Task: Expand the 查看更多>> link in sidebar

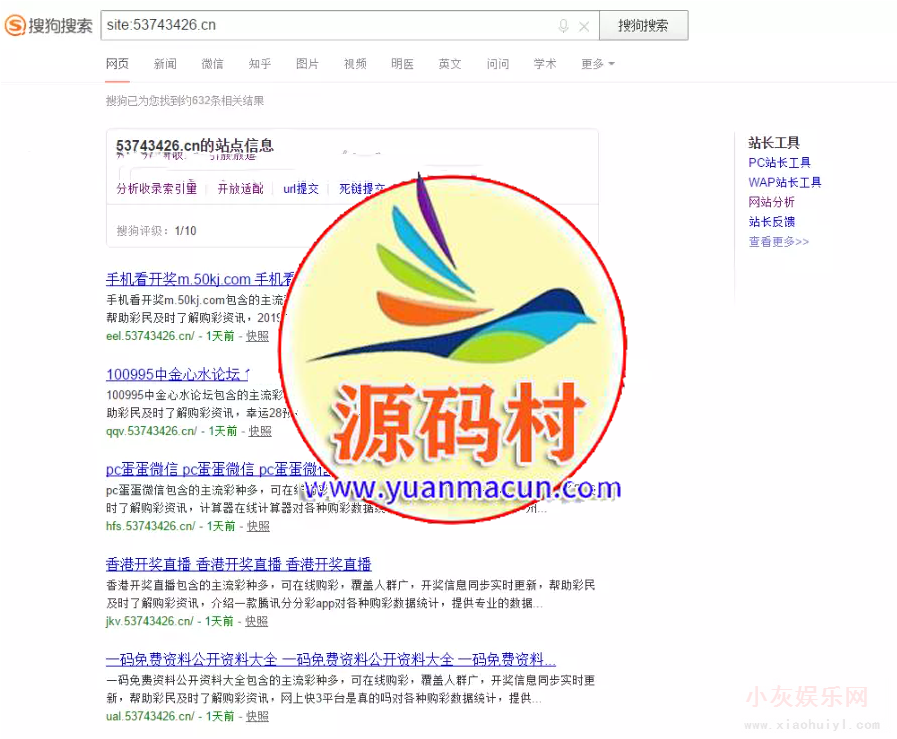Action: click(778, 242)
